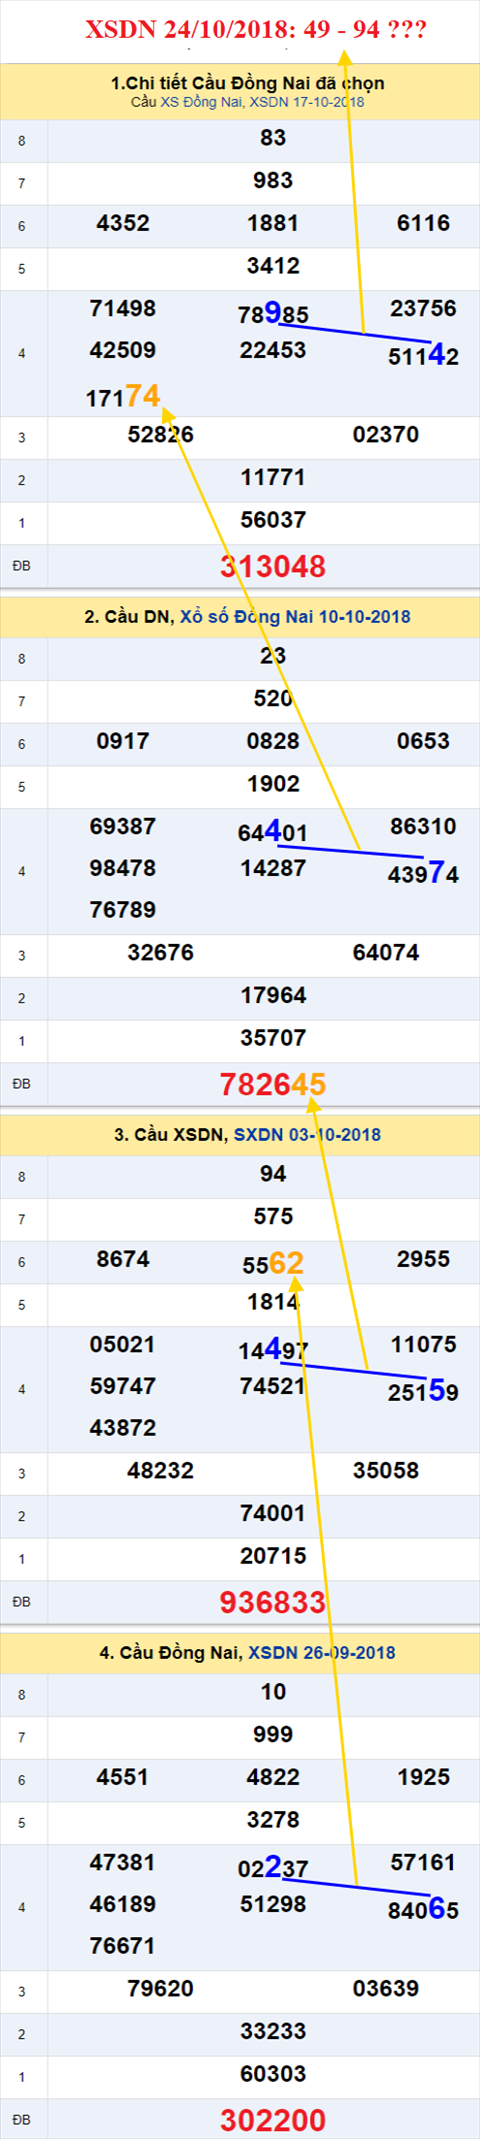This screenshot has width=480, height=2139.
Task: Click the number 33233
Action: [273, 2031]
